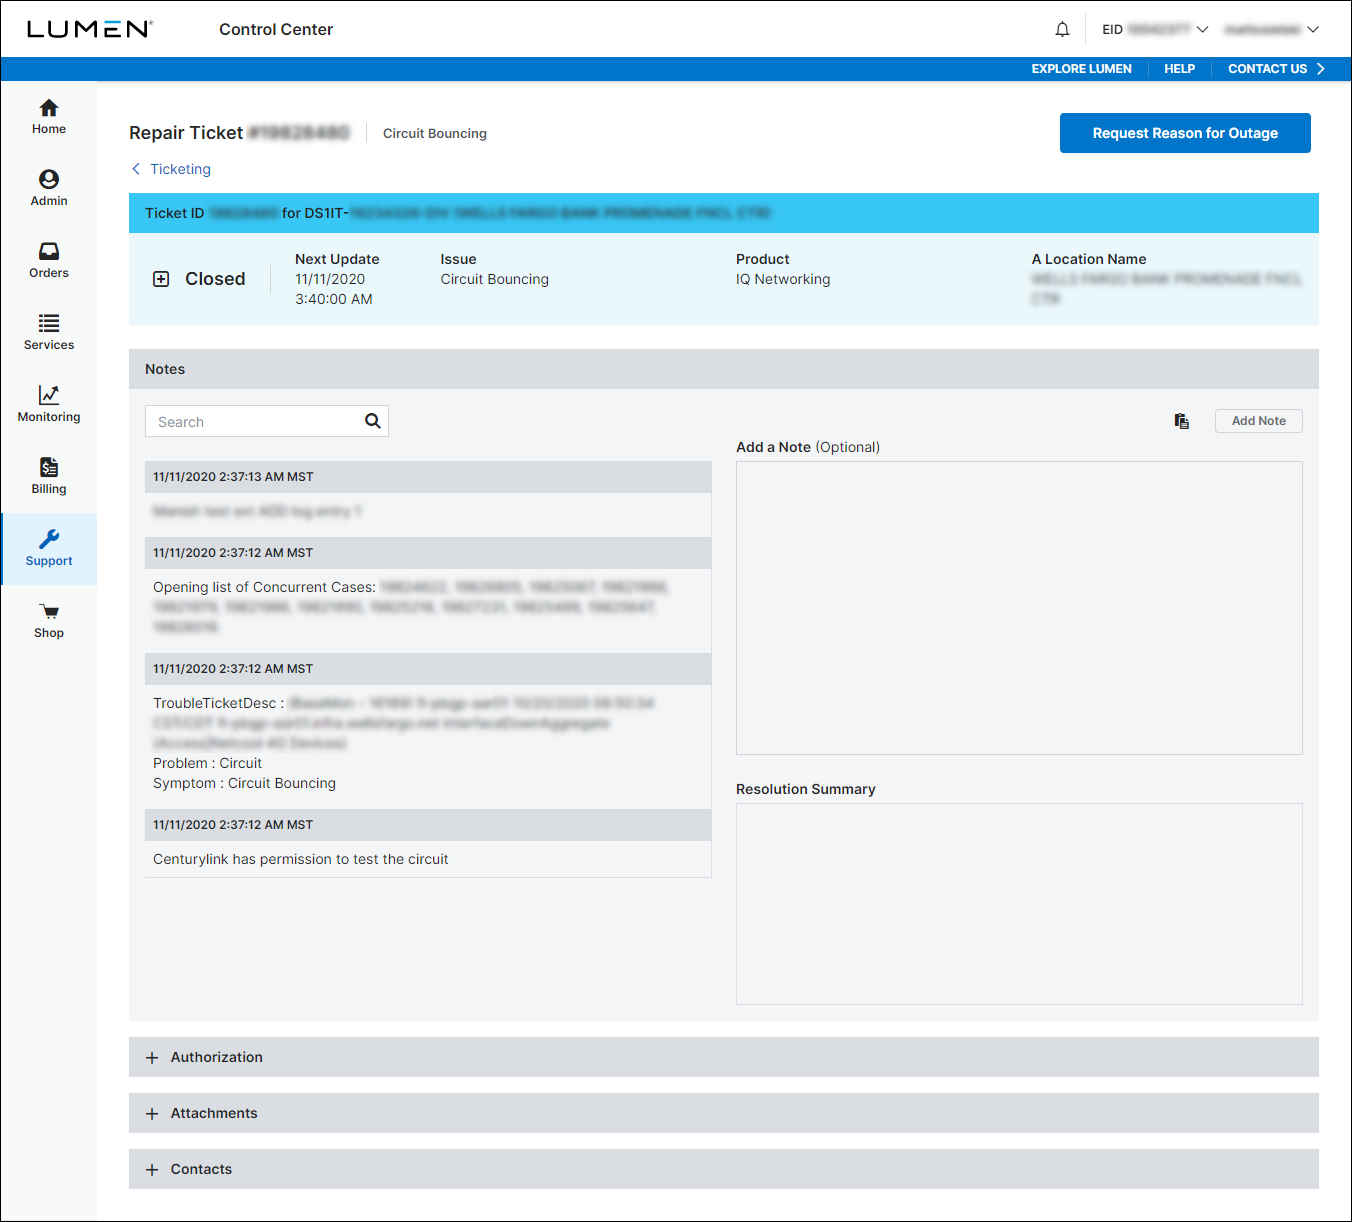Click the Circuit Bouncing issue value

(494, 279)
